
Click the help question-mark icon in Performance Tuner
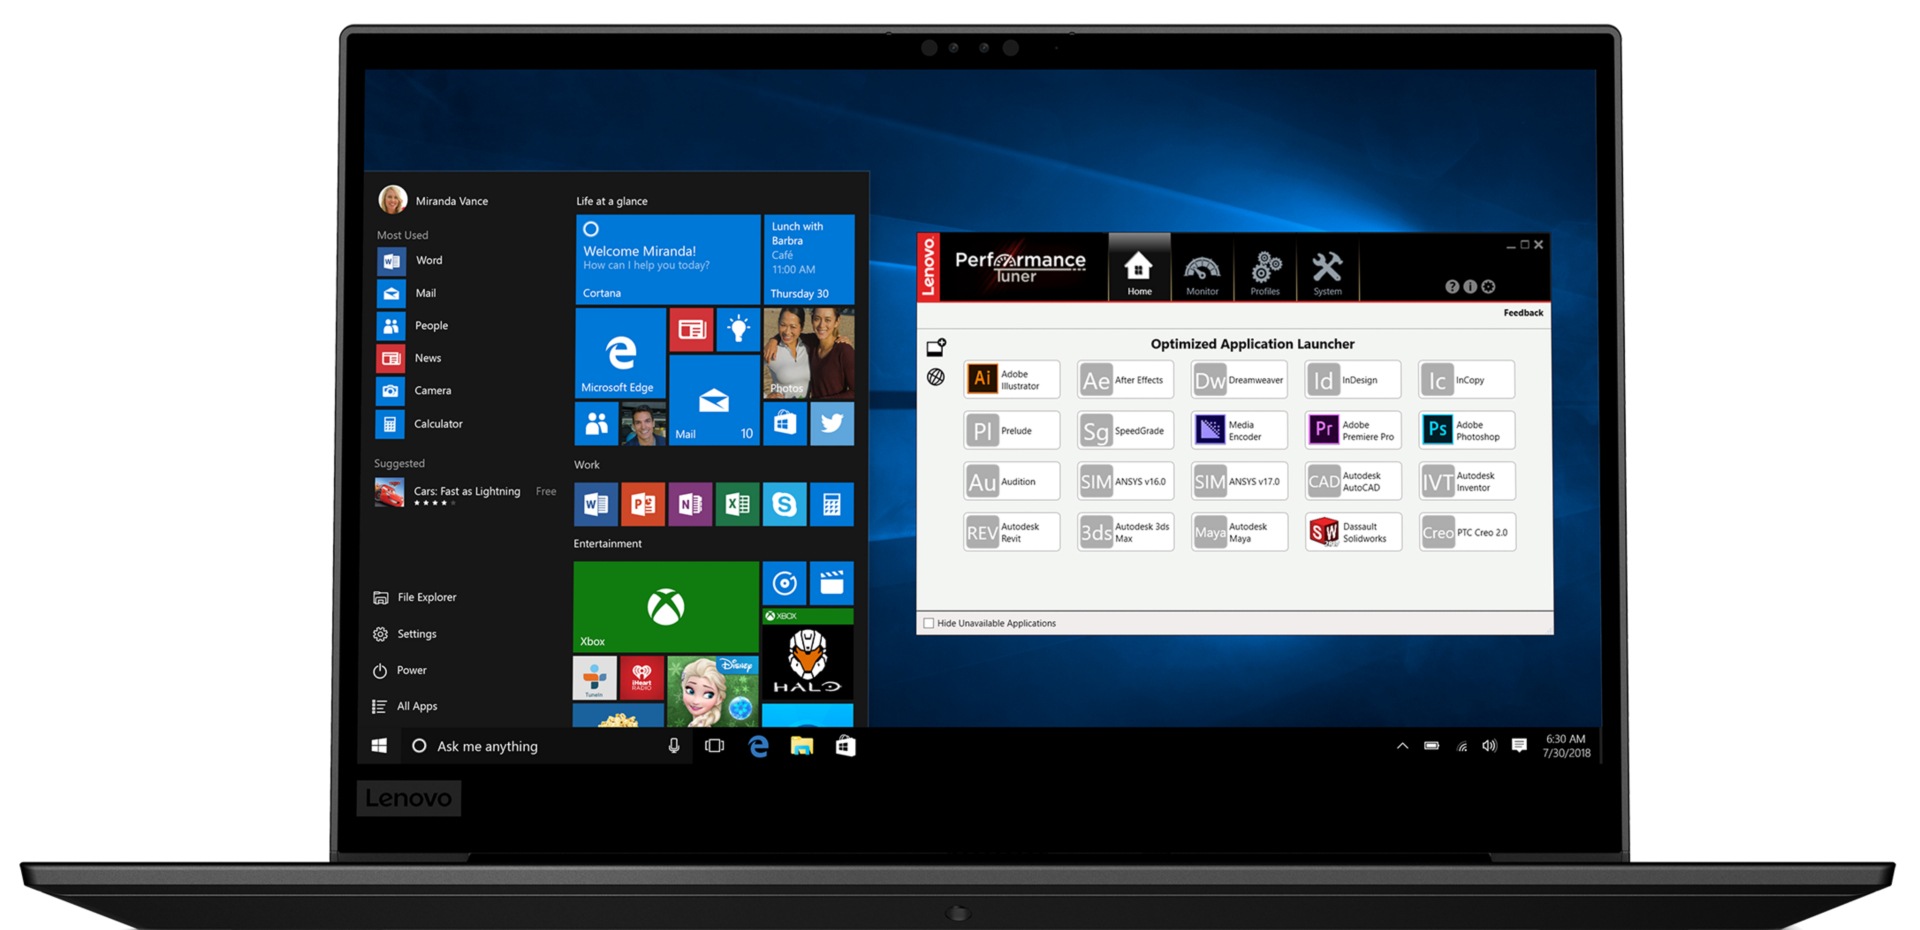click(1453, 286)
